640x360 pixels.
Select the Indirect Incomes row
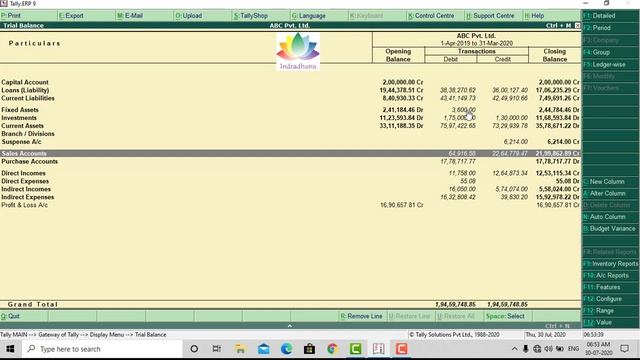pyautogui.click(x=290, y=189)
